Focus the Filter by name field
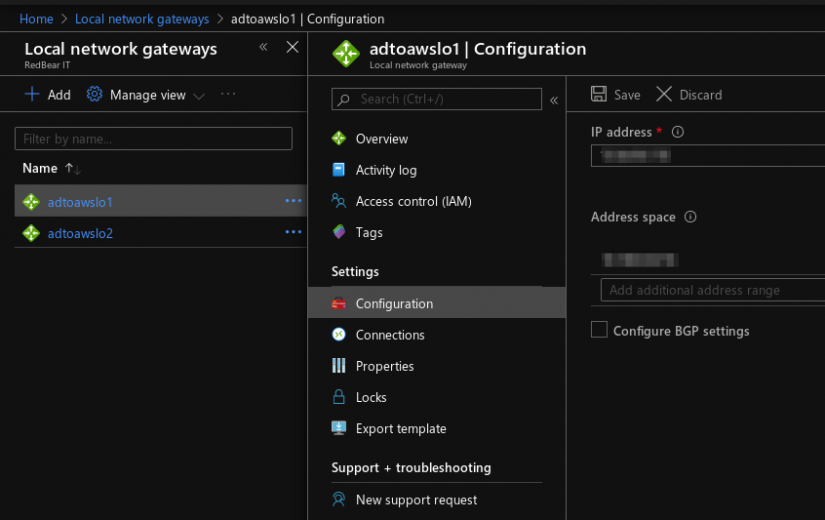825x520 pixels. [x=154, y=139]
